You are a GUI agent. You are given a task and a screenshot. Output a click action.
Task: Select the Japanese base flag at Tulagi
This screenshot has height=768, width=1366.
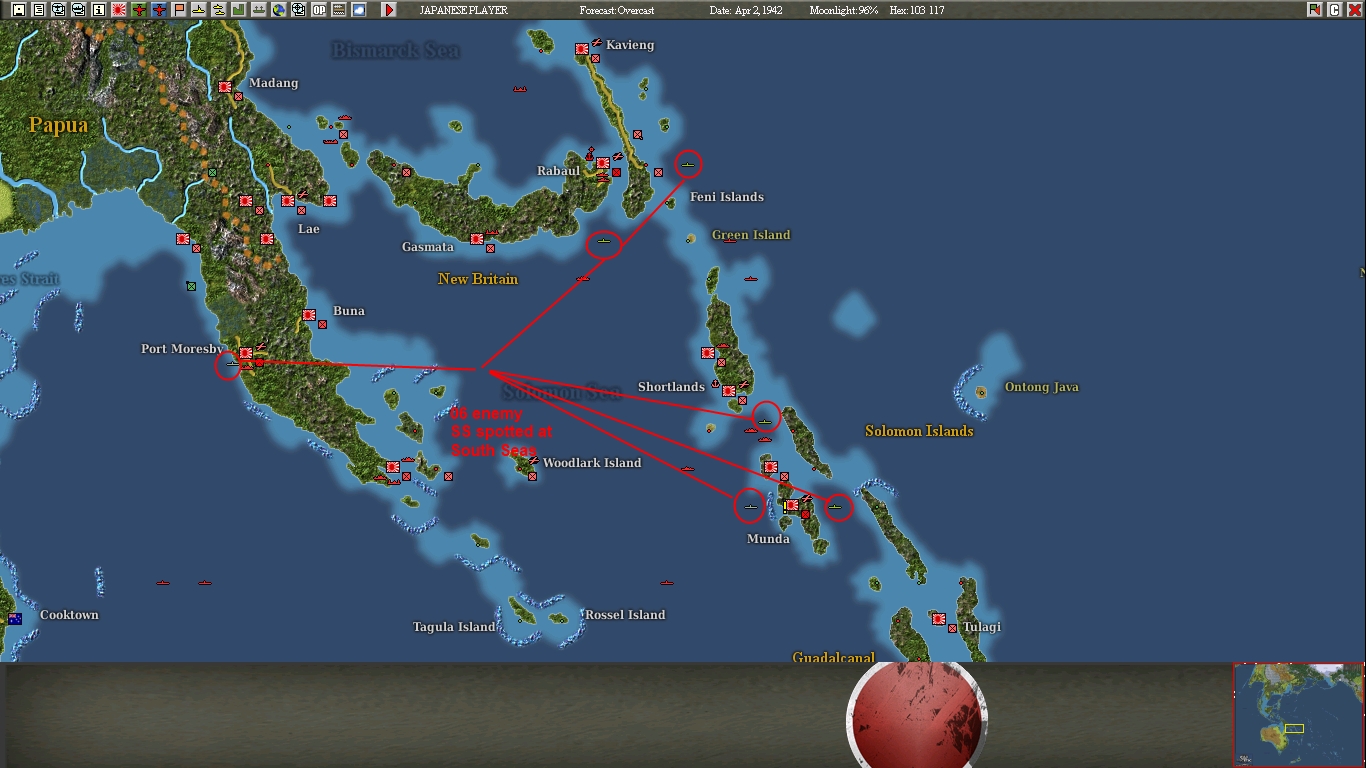[x=939, y=619]
